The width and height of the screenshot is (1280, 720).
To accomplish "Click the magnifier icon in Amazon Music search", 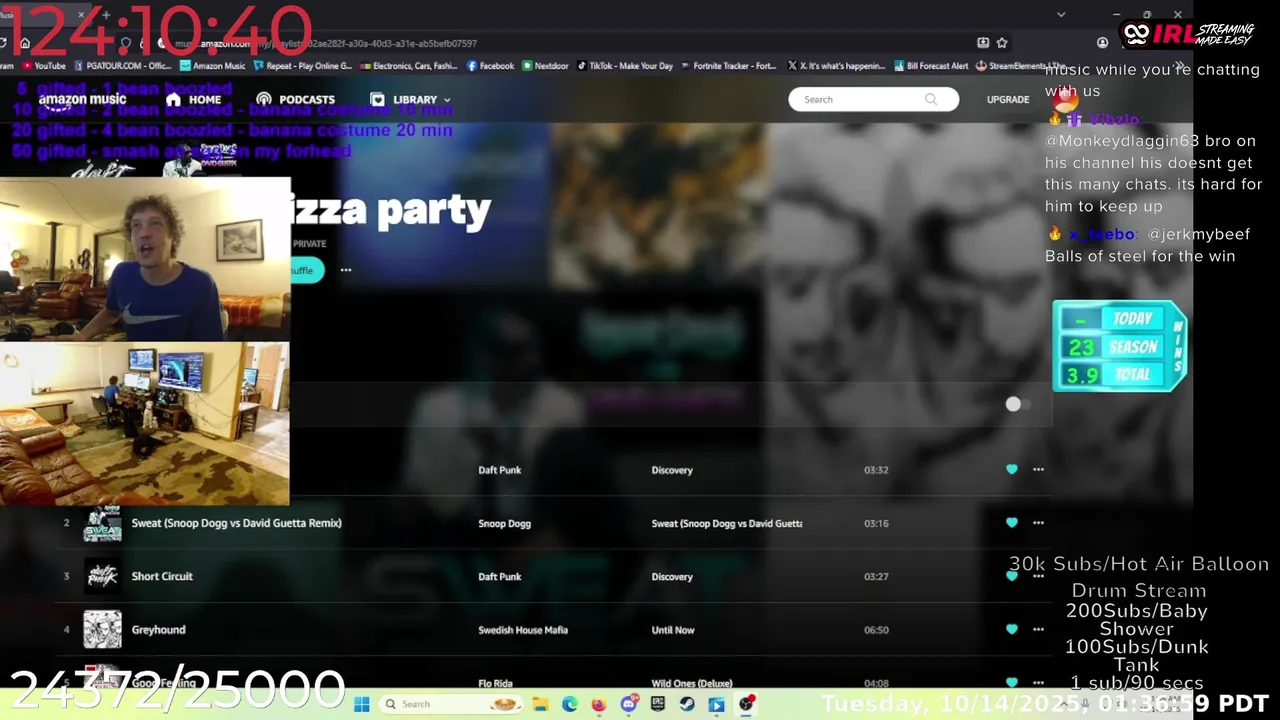I will [931, 99].
